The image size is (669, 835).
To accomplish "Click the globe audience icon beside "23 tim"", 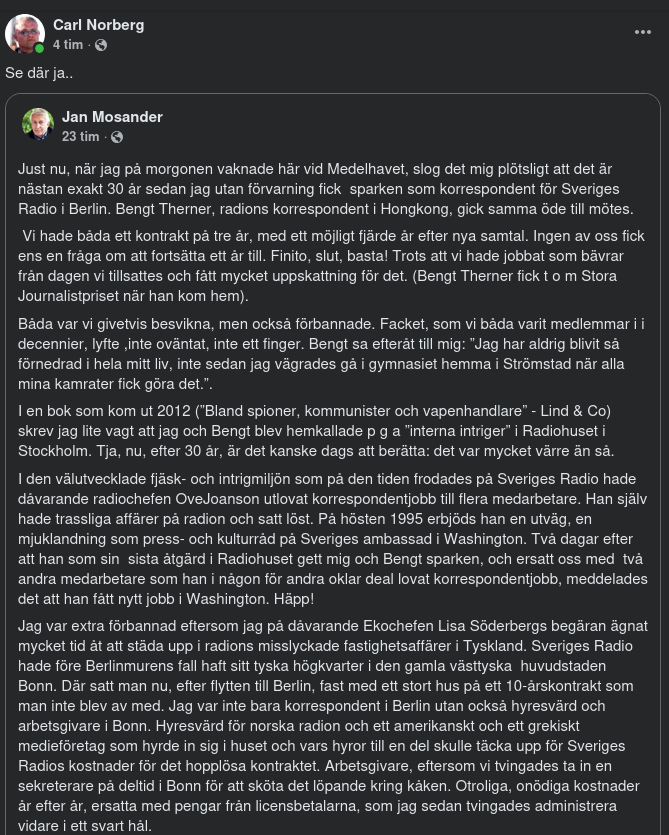I will [x=117, y=137].
